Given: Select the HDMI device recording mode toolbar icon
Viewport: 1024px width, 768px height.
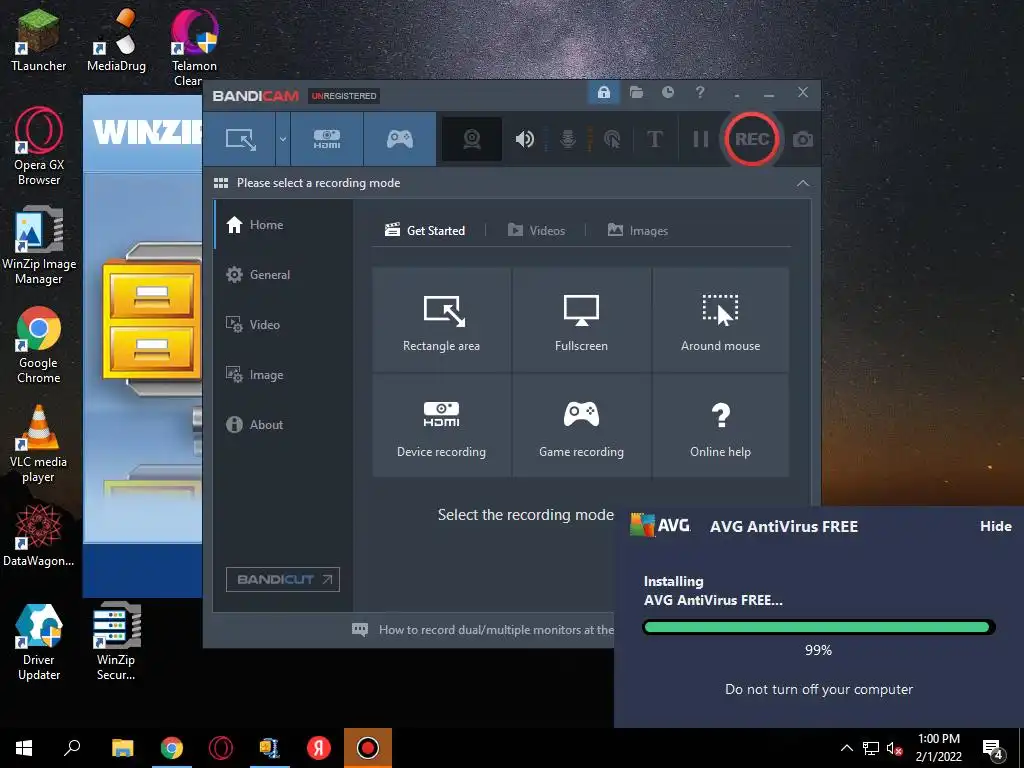Looking at the screenshot, I should click(x=327, y=139).
